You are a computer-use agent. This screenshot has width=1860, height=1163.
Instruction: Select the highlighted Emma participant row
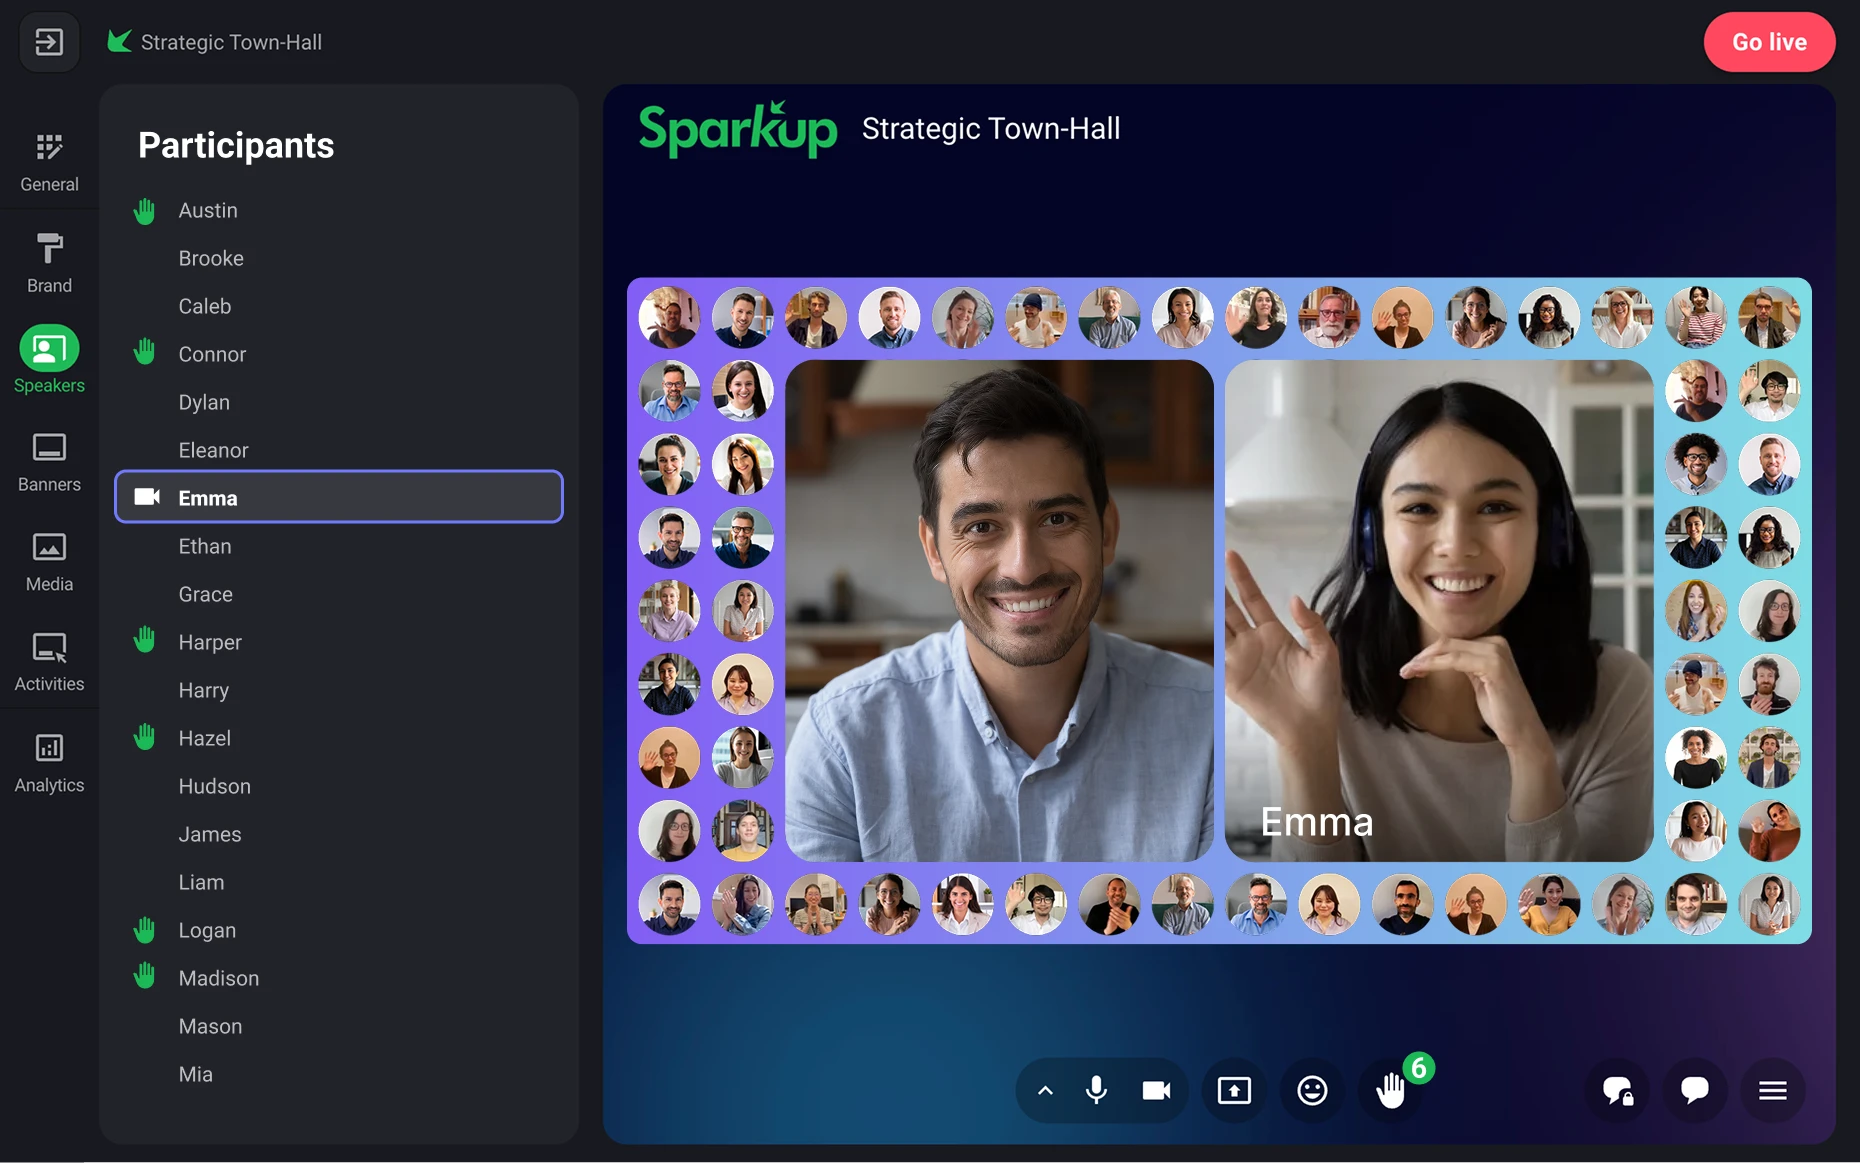pos(339,497)
